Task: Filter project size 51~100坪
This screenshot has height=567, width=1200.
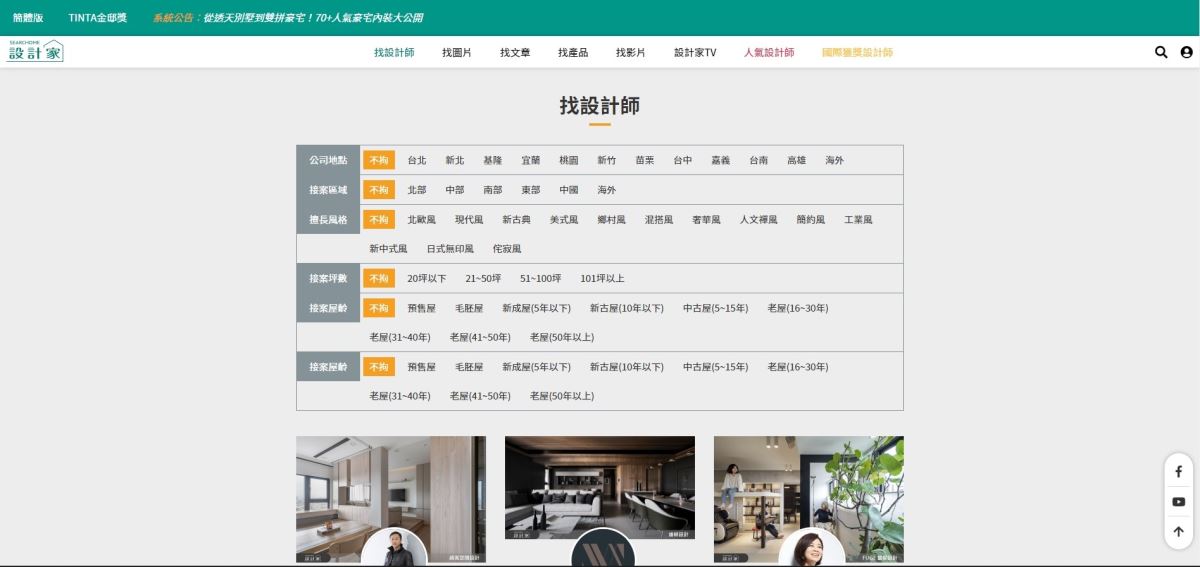Action: click(541, 278)
